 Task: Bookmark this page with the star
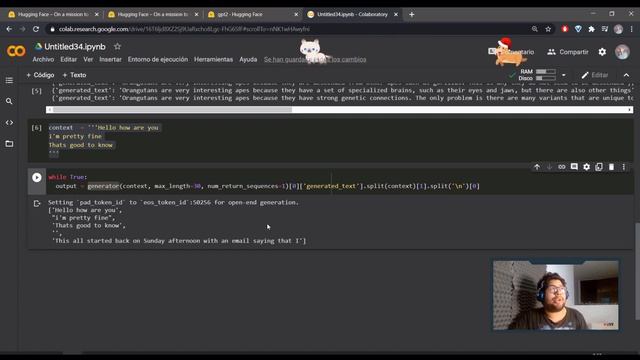pos(548,29)
